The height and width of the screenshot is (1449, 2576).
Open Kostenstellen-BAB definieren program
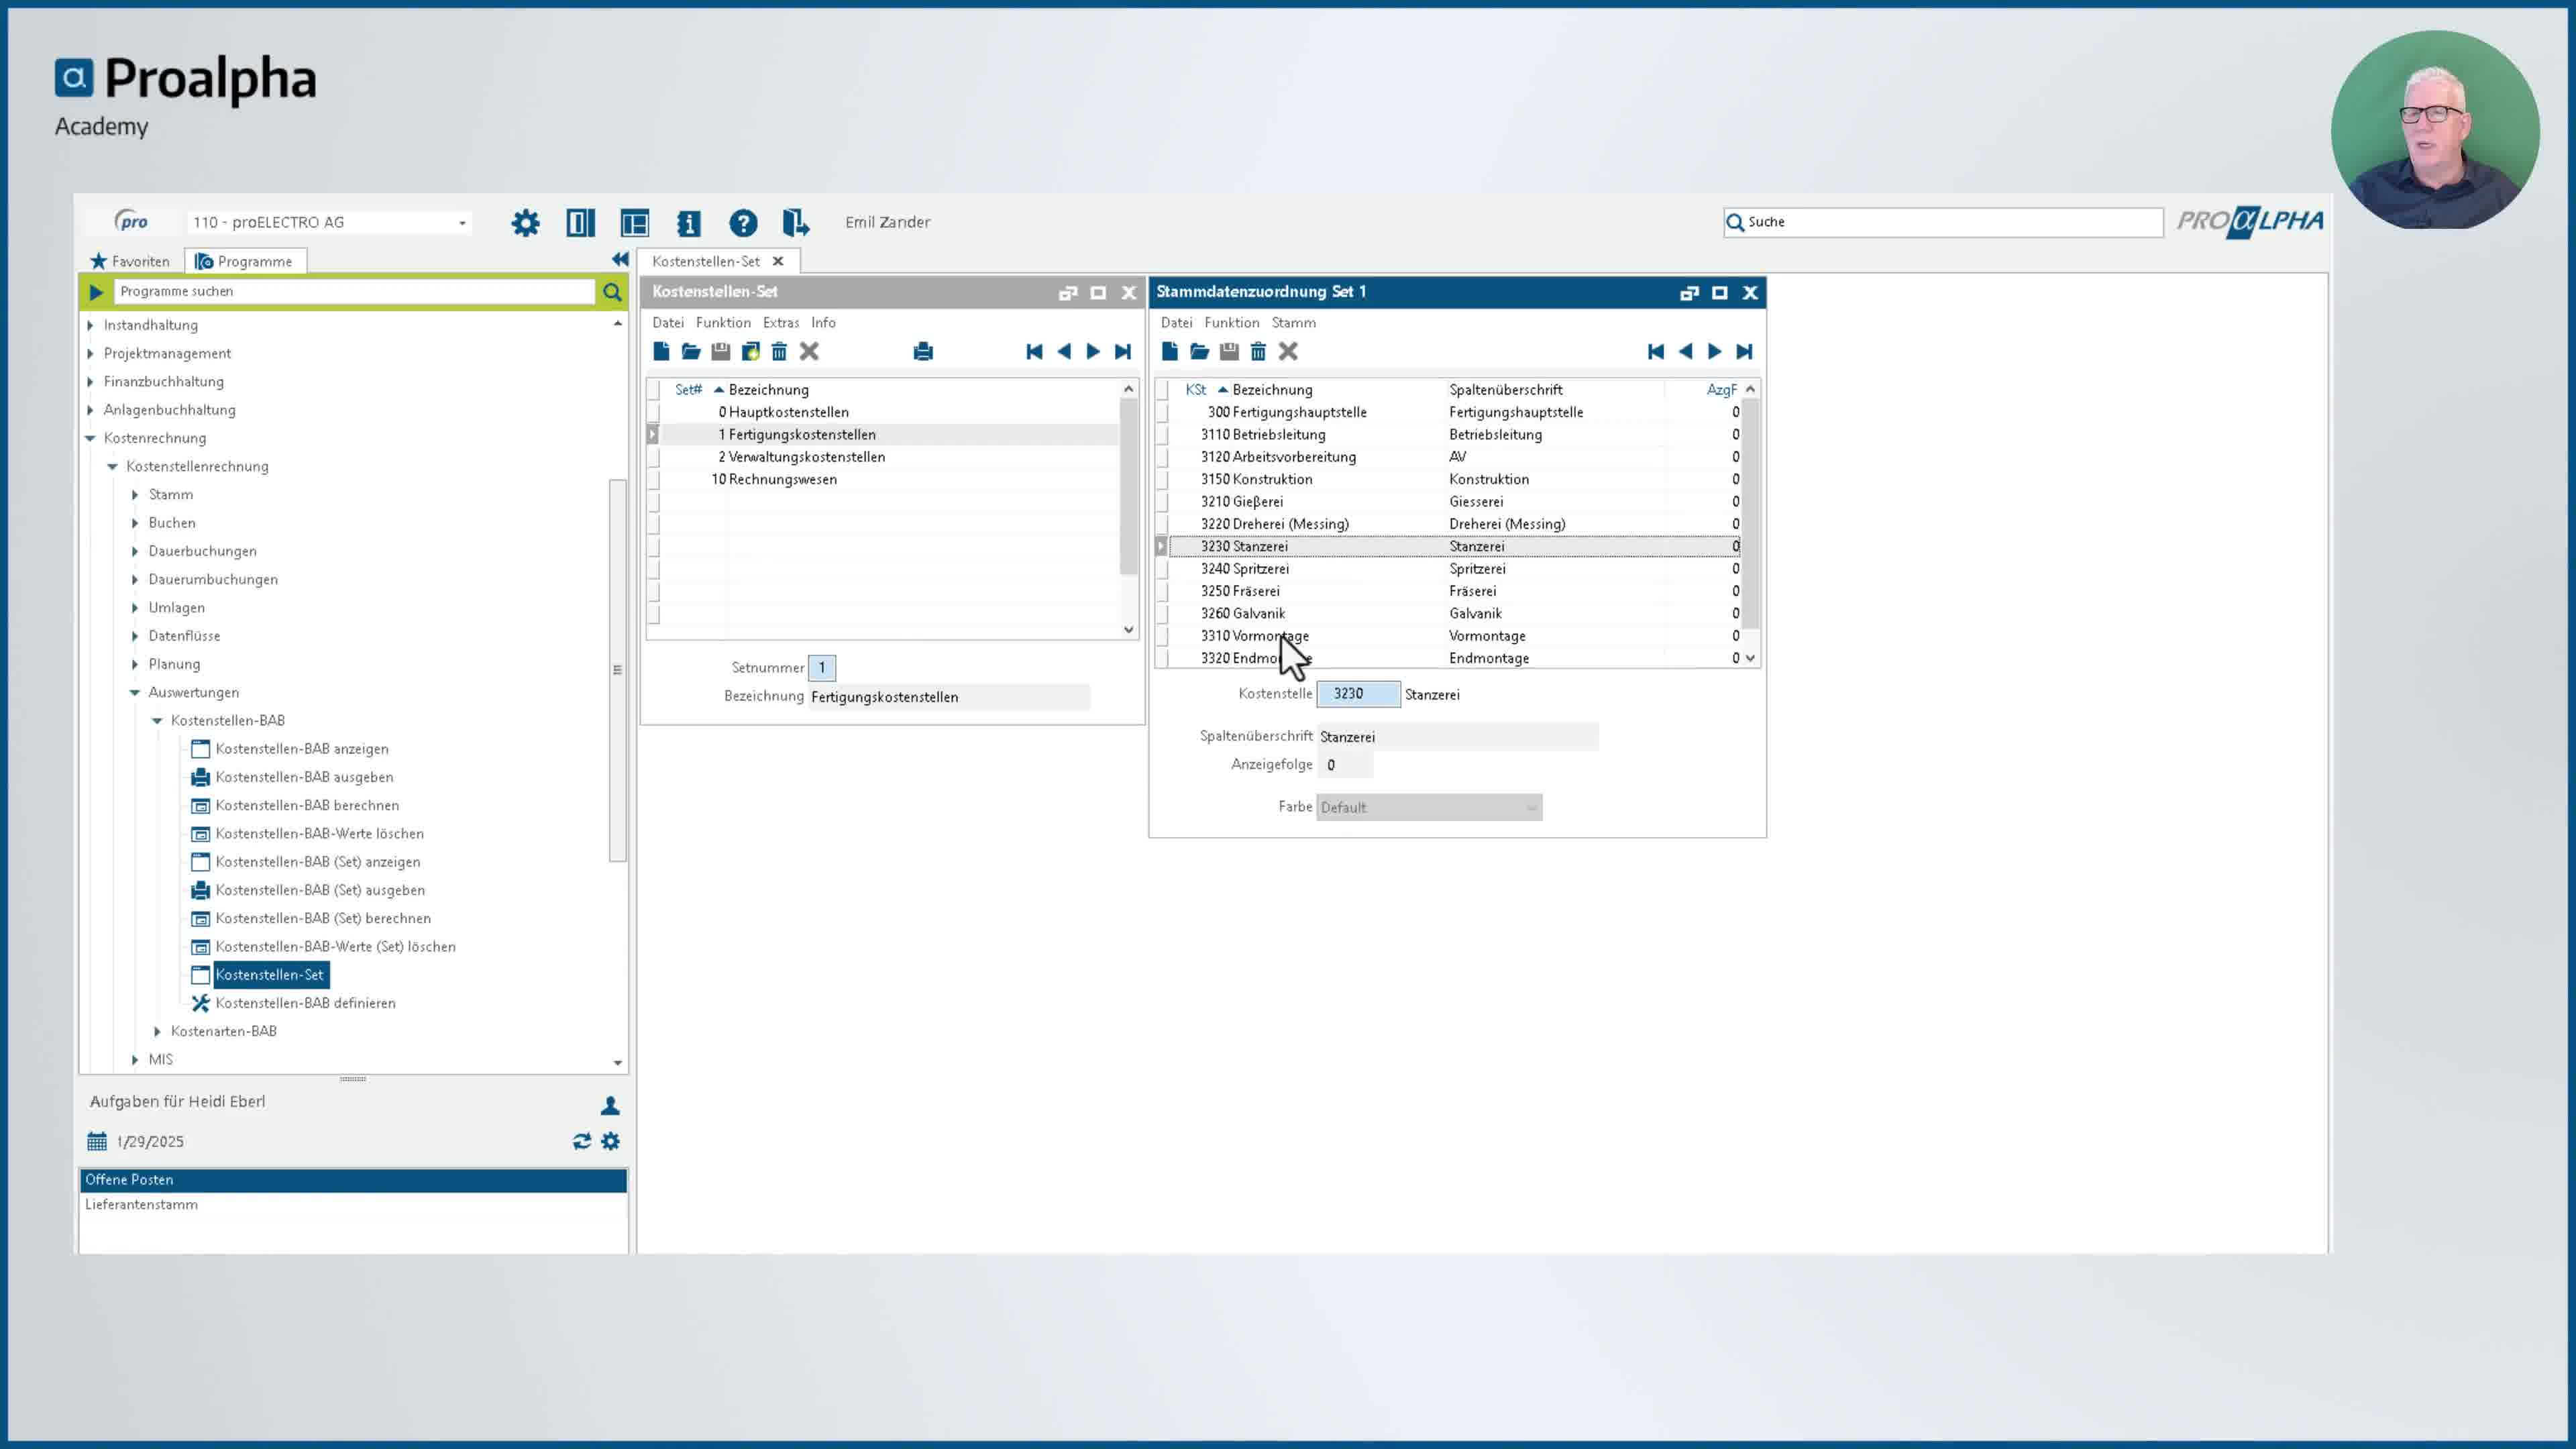click(x=305, y=1003)
